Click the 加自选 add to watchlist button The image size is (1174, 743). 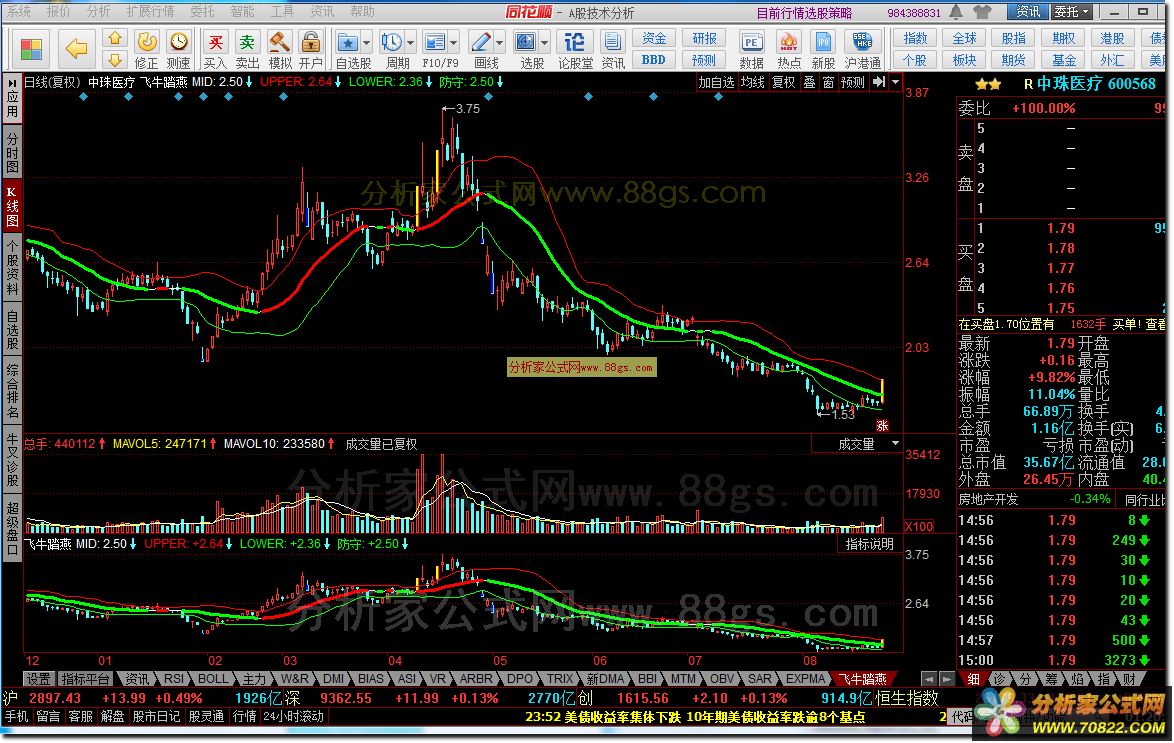717,82
